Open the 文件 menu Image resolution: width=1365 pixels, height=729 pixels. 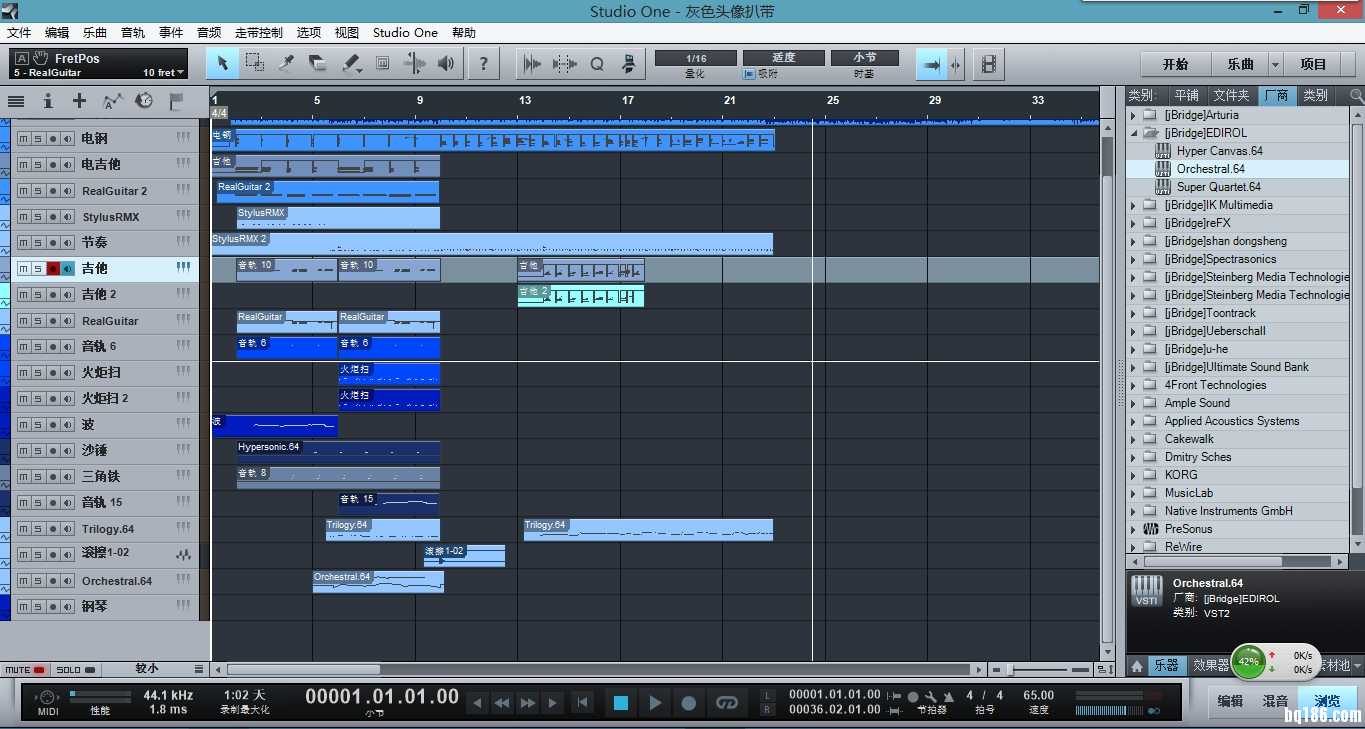pos(19,32)
